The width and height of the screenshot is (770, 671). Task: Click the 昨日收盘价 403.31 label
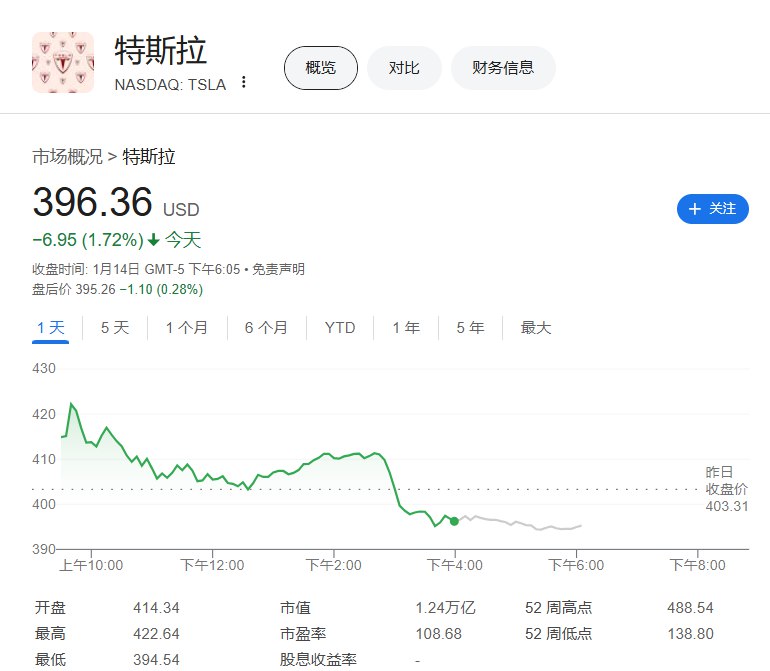click(726, 489)
